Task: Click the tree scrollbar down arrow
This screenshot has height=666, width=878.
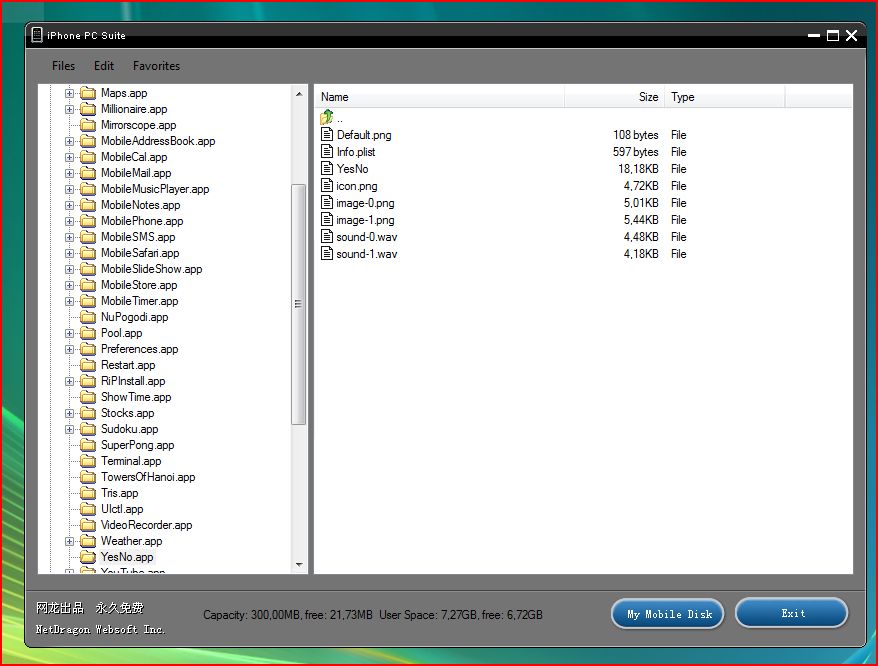Action: pyautogui.click(x=299, y=565)
